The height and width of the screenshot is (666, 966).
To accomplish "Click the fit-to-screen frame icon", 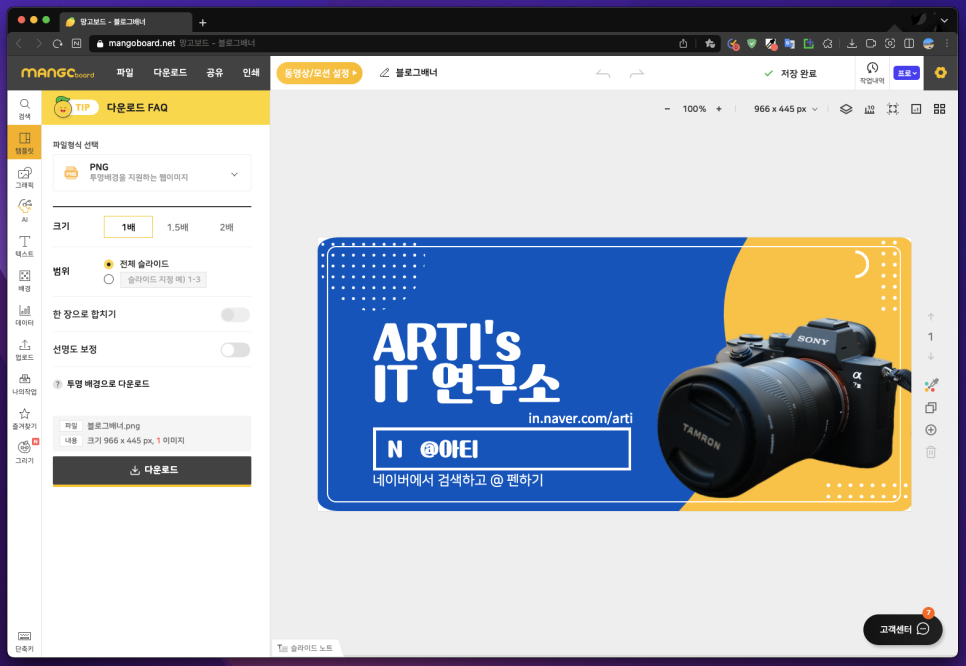I will click(x=893, y=109).
